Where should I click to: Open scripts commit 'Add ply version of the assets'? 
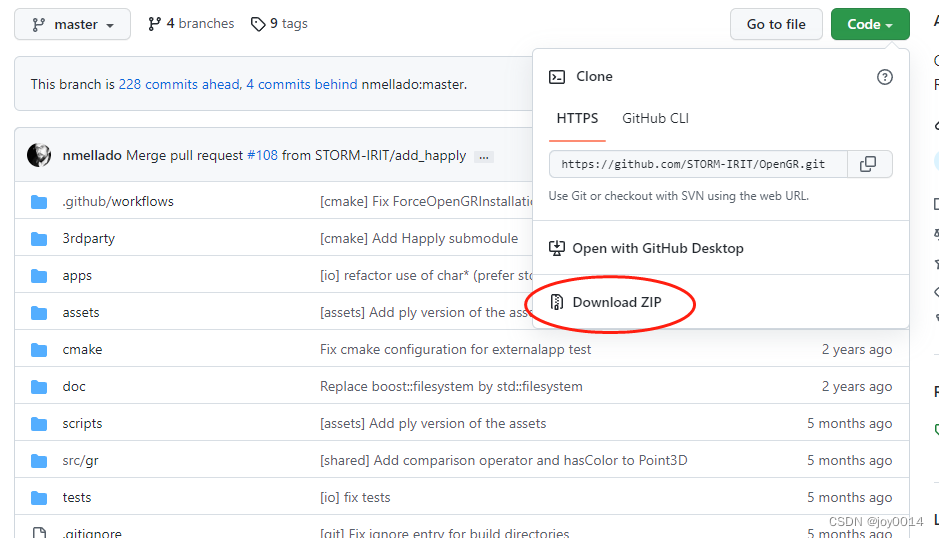[x=433, y=424]
